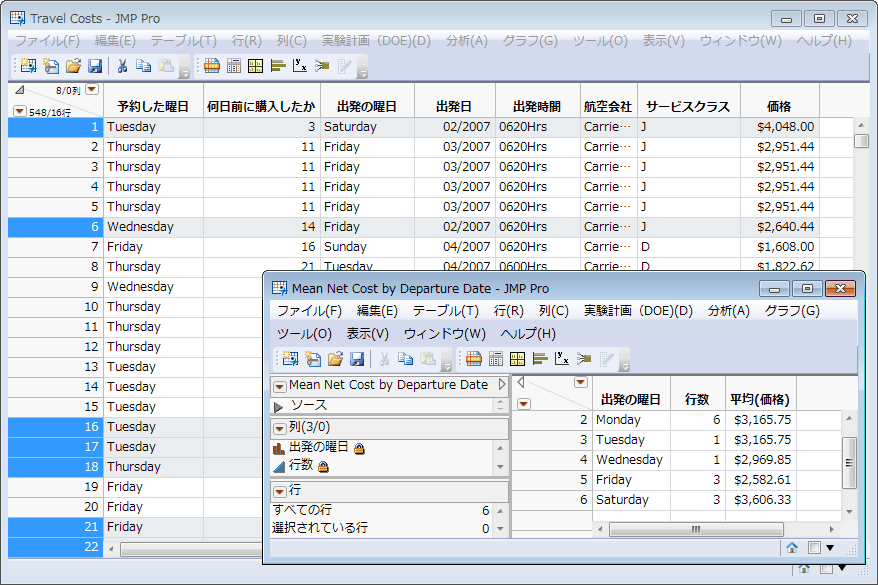
Task: Toggle the checkbox in Mean Net Cost status bar
Action: (815, 547)
